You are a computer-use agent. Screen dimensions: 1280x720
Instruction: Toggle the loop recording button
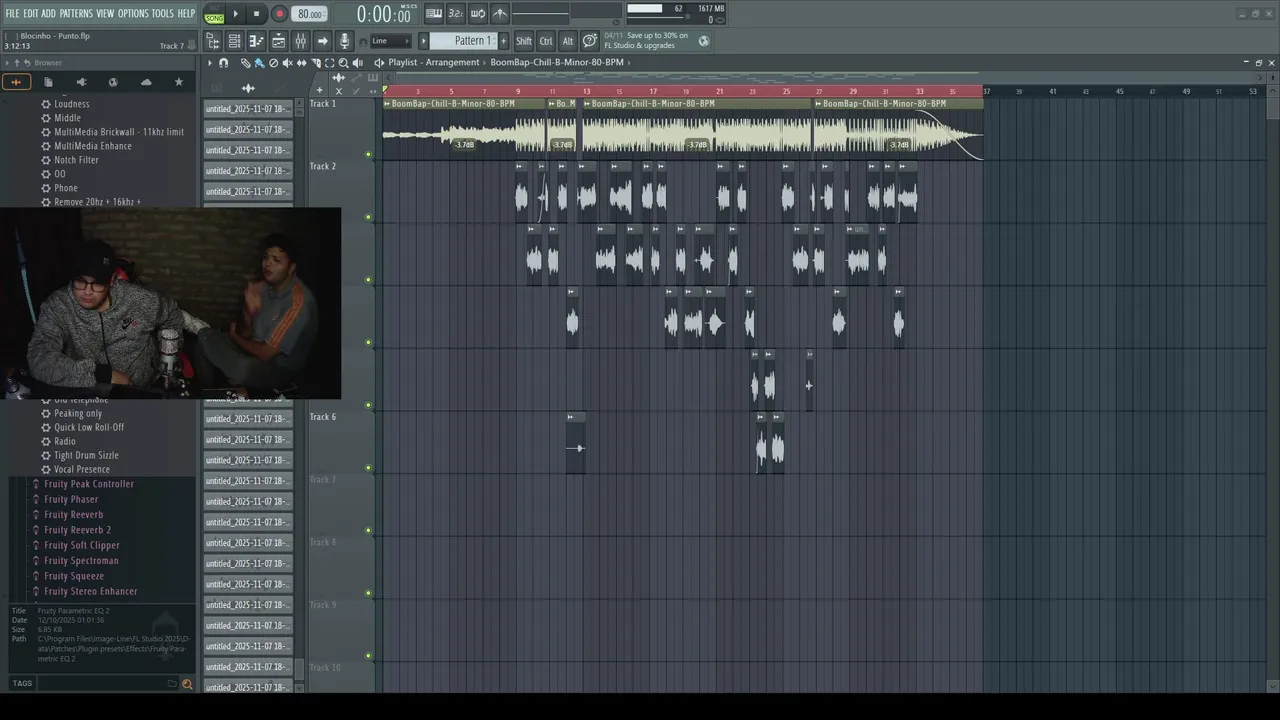(x=477, y=14)
